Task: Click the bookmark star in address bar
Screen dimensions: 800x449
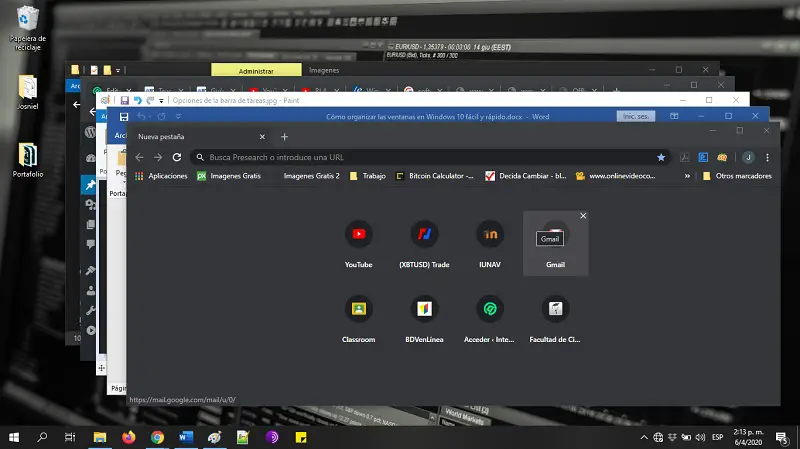Action: [661, 157]
